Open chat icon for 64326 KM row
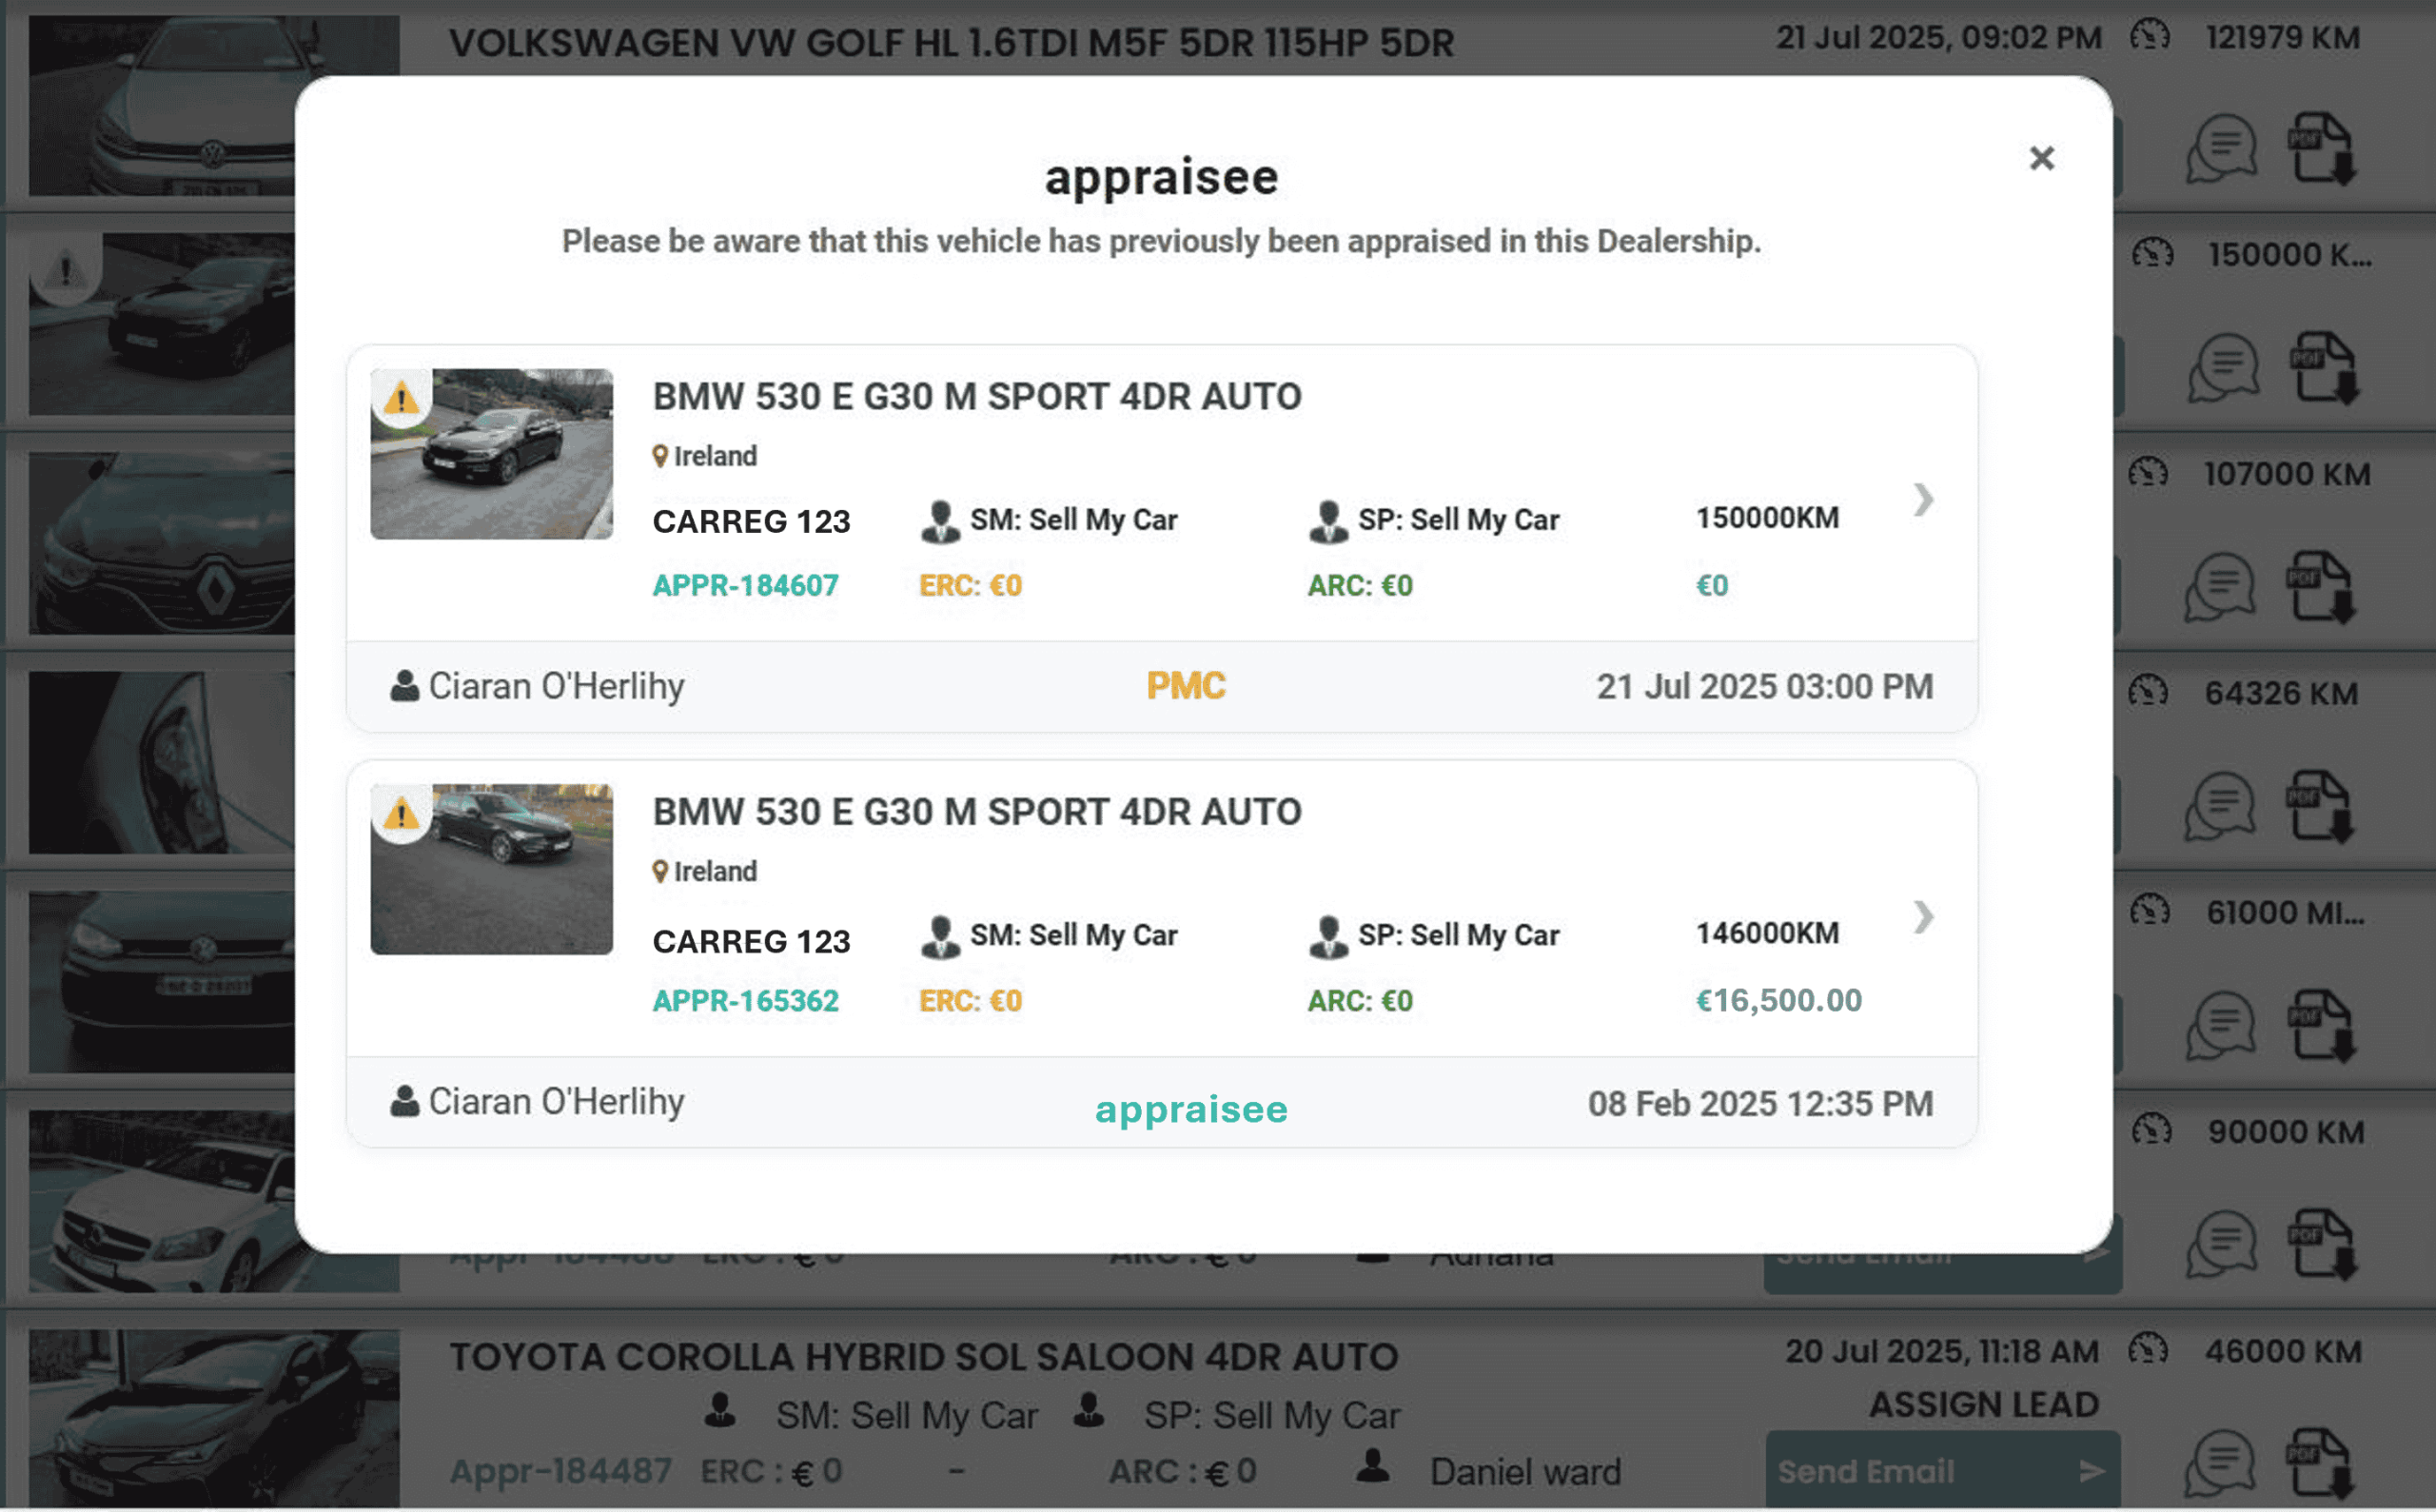2436x1512 pixels. [2222, 806]
